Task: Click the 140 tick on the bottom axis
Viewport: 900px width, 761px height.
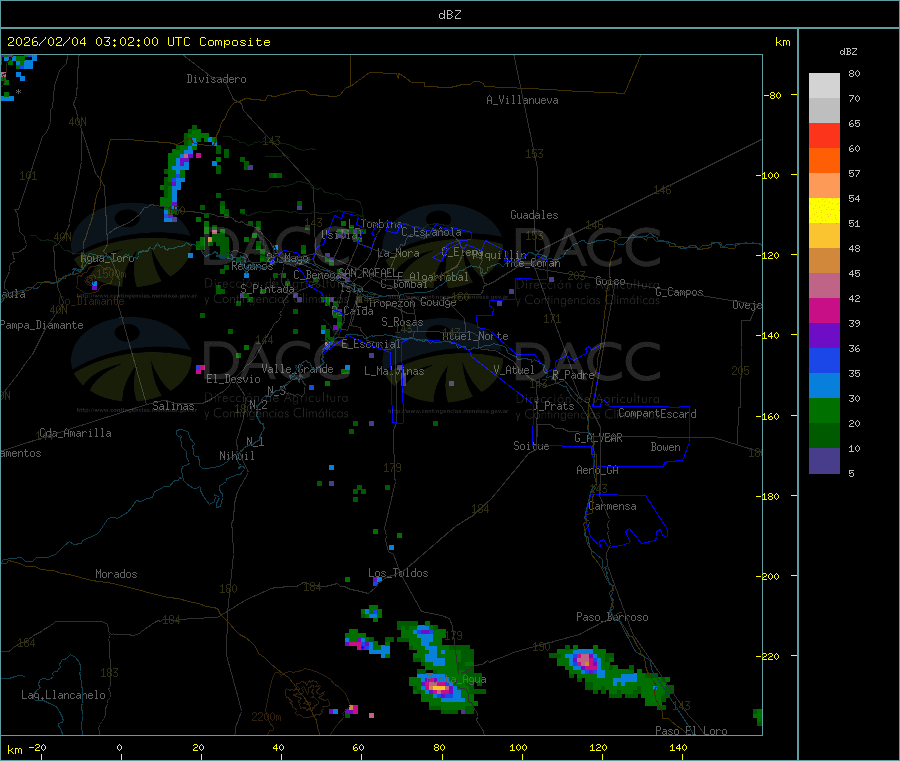Action: 678,747
